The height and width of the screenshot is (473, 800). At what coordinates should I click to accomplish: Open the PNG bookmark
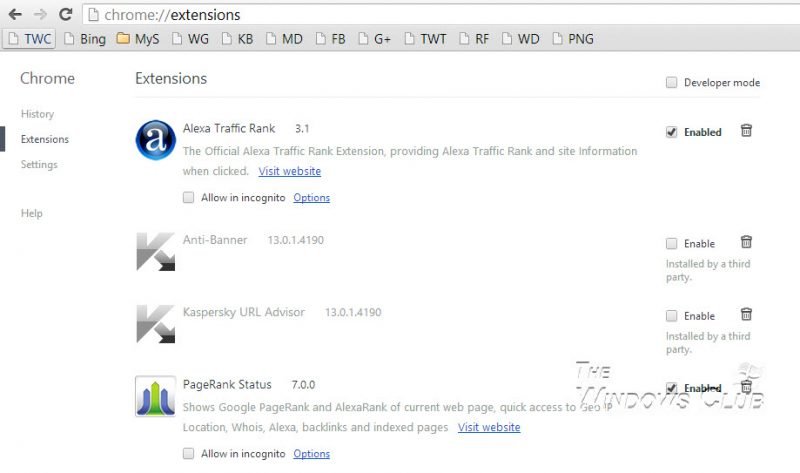coord(573,39)
